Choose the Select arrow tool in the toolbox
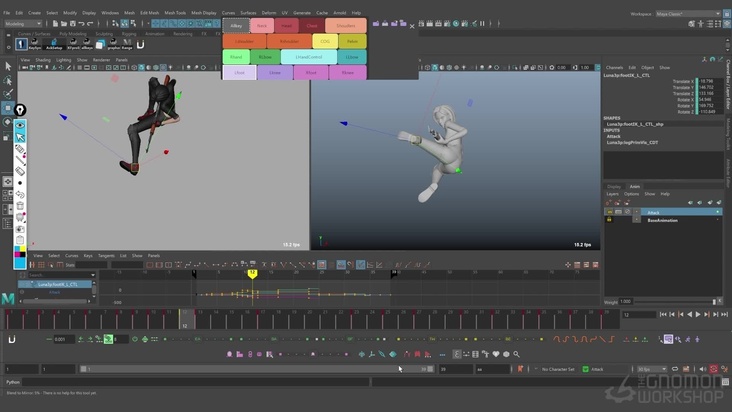The width and height of the screenshot is (732, 412). [8, 66]
